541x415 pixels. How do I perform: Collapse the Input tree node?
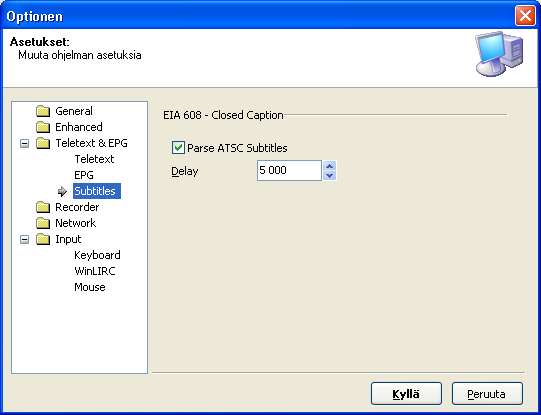(x=24, y=239)
